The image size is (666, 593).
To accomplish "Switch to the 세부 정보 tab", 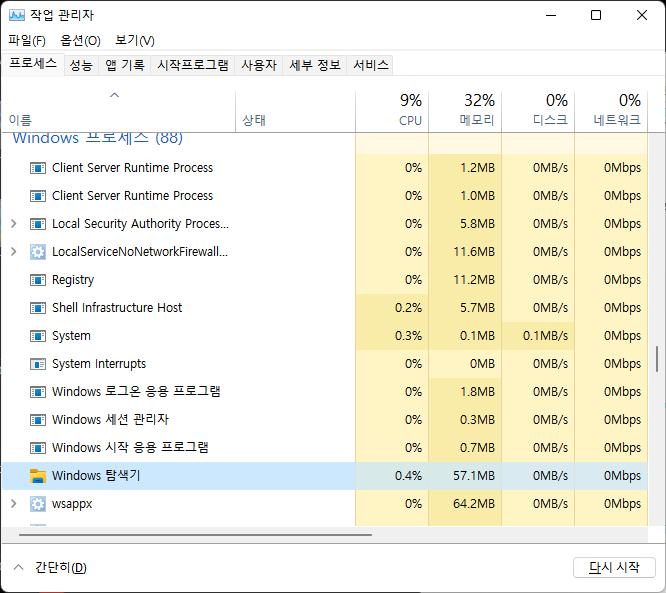I will (x=315, y=65).
